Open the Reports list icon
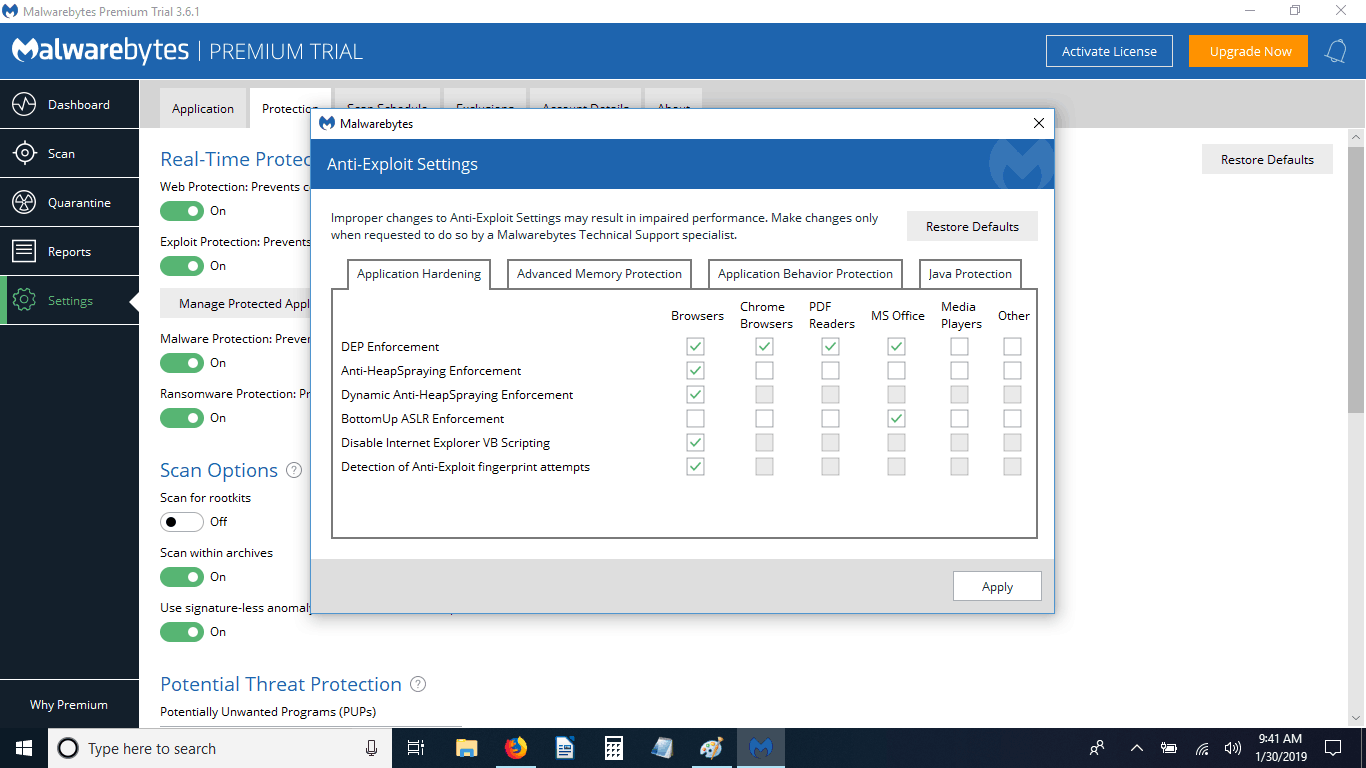Viewport: 1366px width, 768px height. 24,251
